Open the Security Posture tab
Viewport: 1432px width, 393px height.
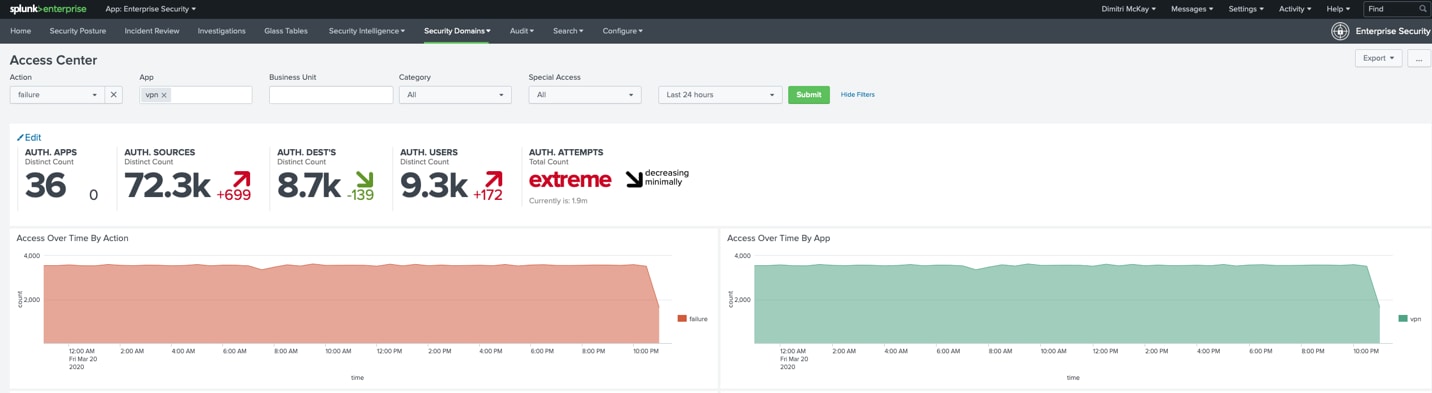[x=78, y=31]
